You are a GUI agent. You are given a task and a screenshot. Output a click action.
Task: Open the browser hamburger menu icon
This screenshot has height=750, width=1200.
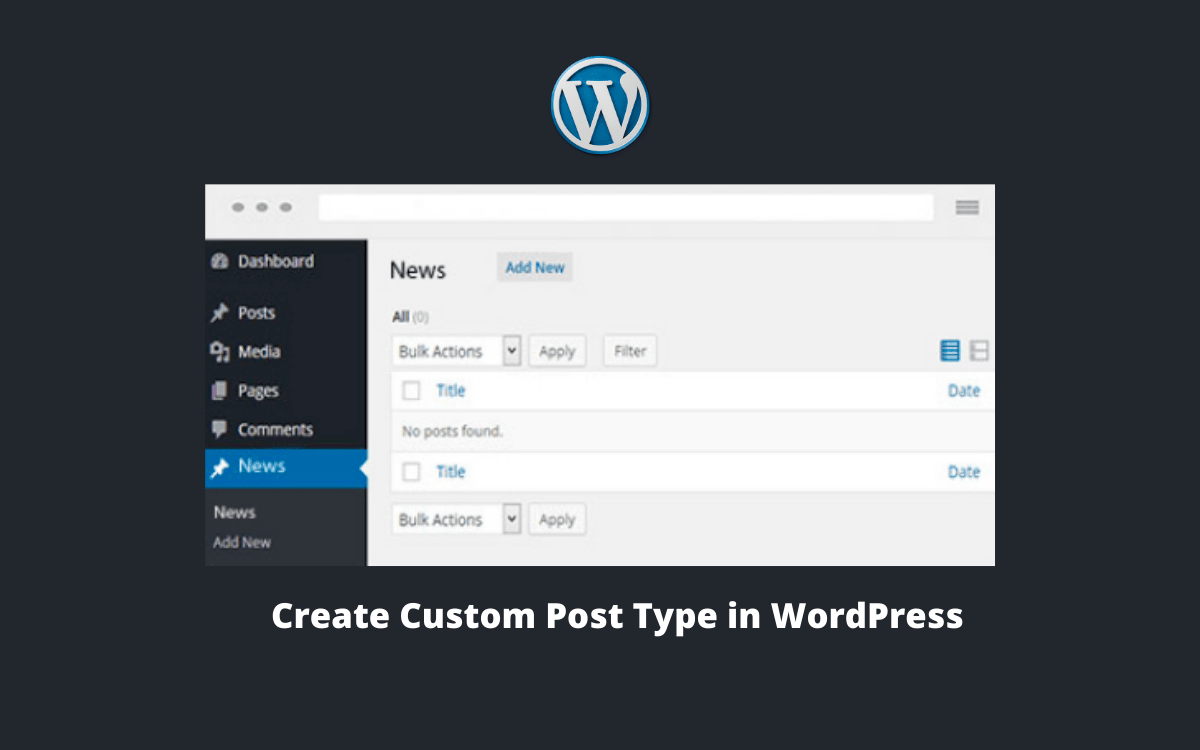tap(966, 207)
